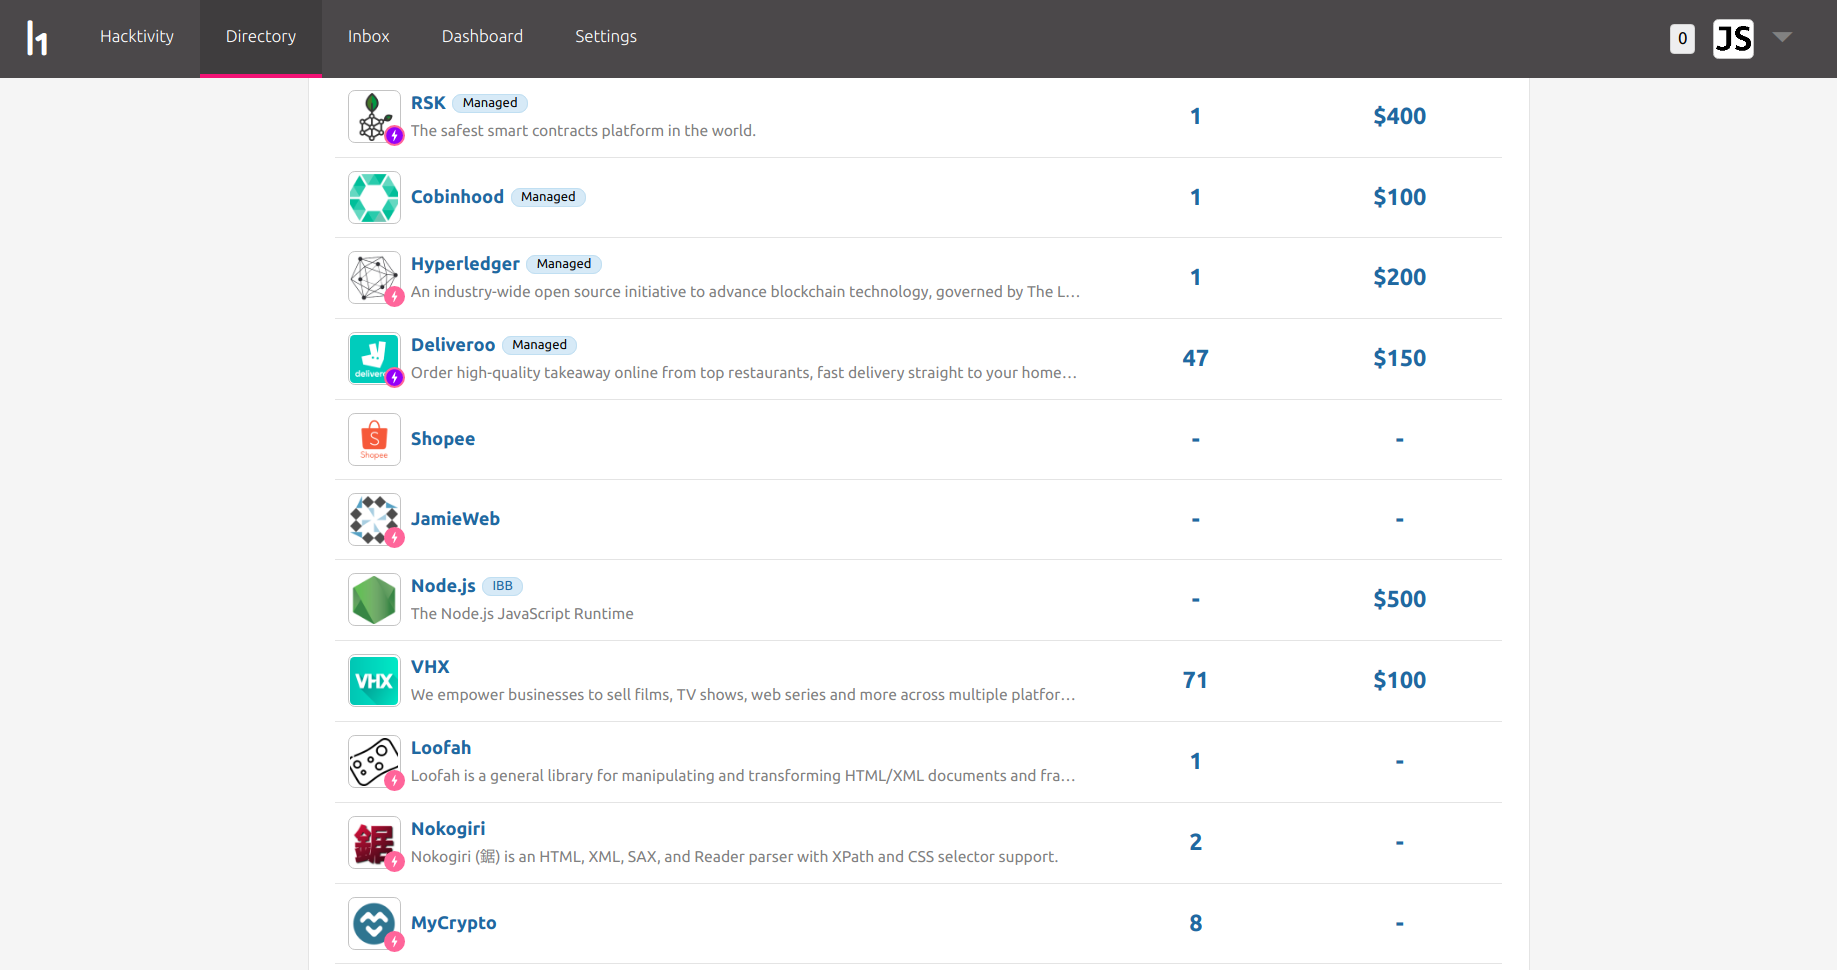
Task: Click the IBB badge next to Node.js
Action: tap(502, 586)
